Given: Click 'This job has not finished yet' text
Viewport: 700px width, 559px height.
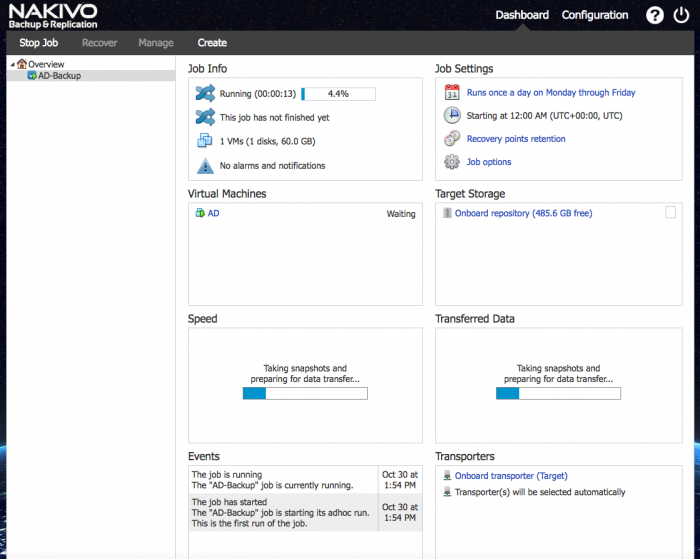Looking at the screenshot, I should (x=274, y=117).
